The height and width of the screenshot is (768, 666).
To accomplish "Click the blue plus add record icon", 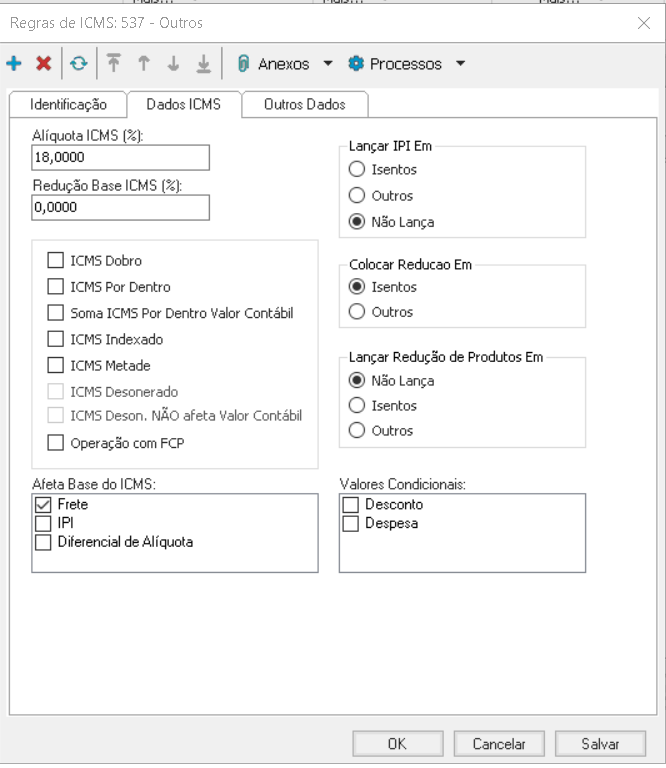I will coord(14,64).
